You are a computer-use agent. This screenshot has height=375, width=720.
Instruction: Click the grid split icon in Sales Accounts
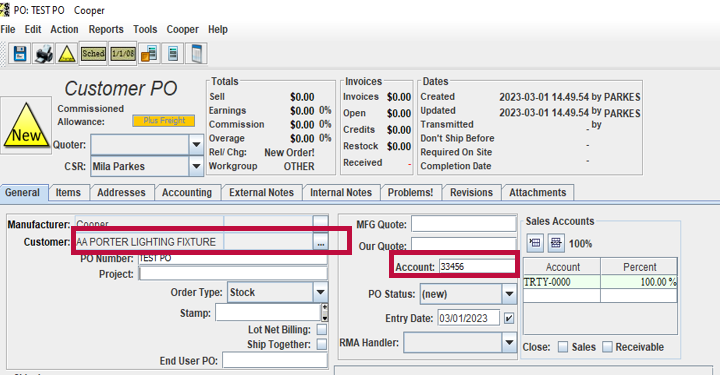pyautogui.click(x=556, y=243)
